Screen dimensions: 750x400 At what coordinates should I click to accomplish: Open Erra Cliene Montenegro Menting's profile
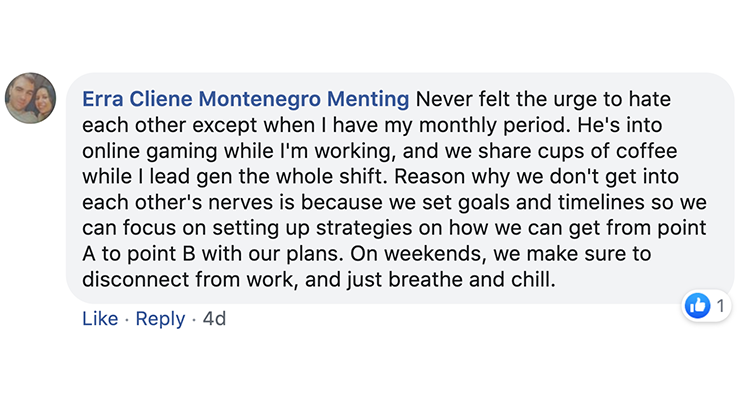coord(246,100)
